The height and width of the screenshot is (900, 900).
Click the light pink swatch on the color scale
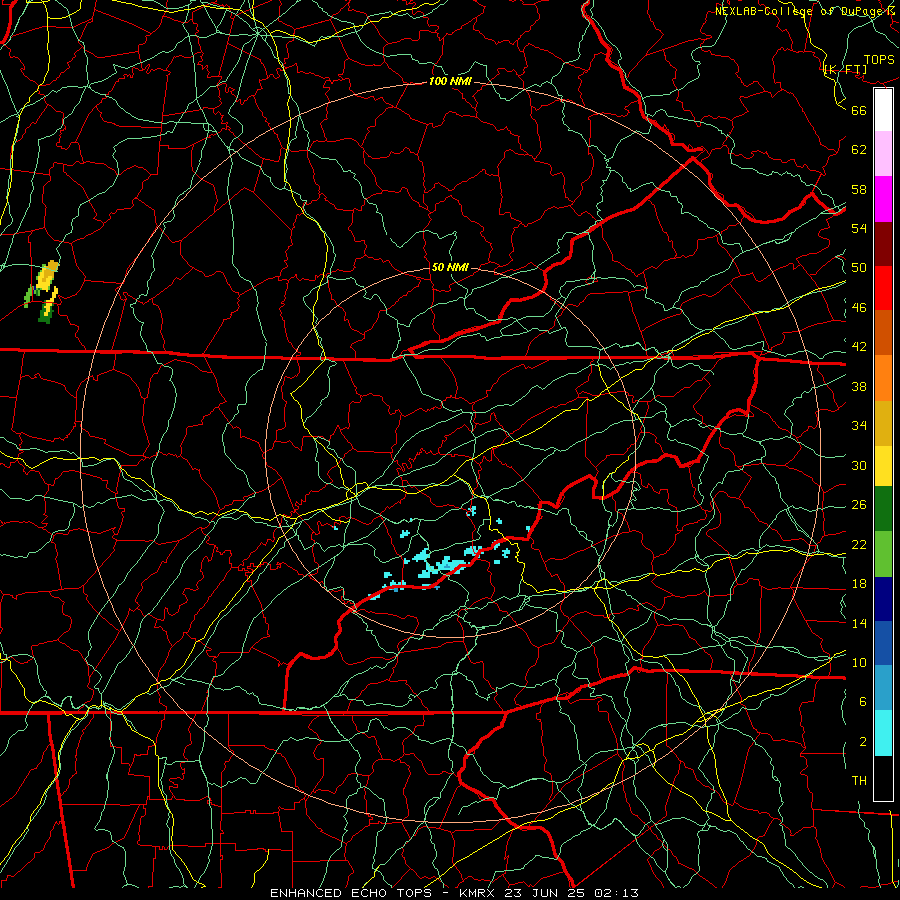[883, 154]
